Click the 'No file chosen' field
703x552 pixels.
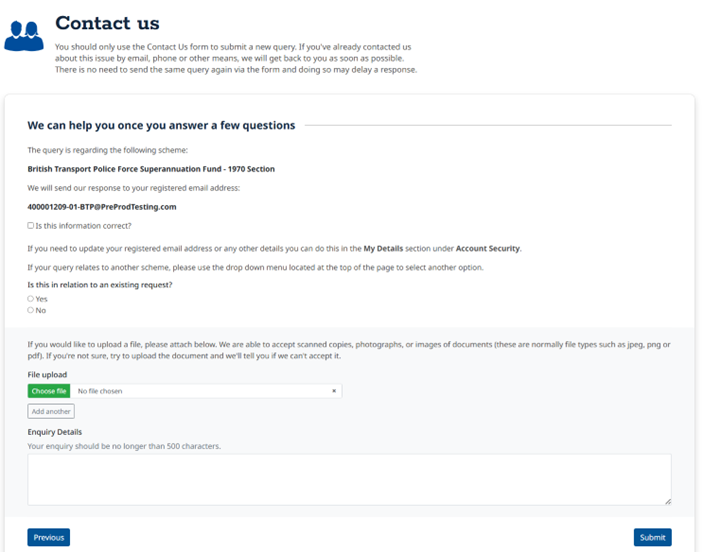point(200,391)
